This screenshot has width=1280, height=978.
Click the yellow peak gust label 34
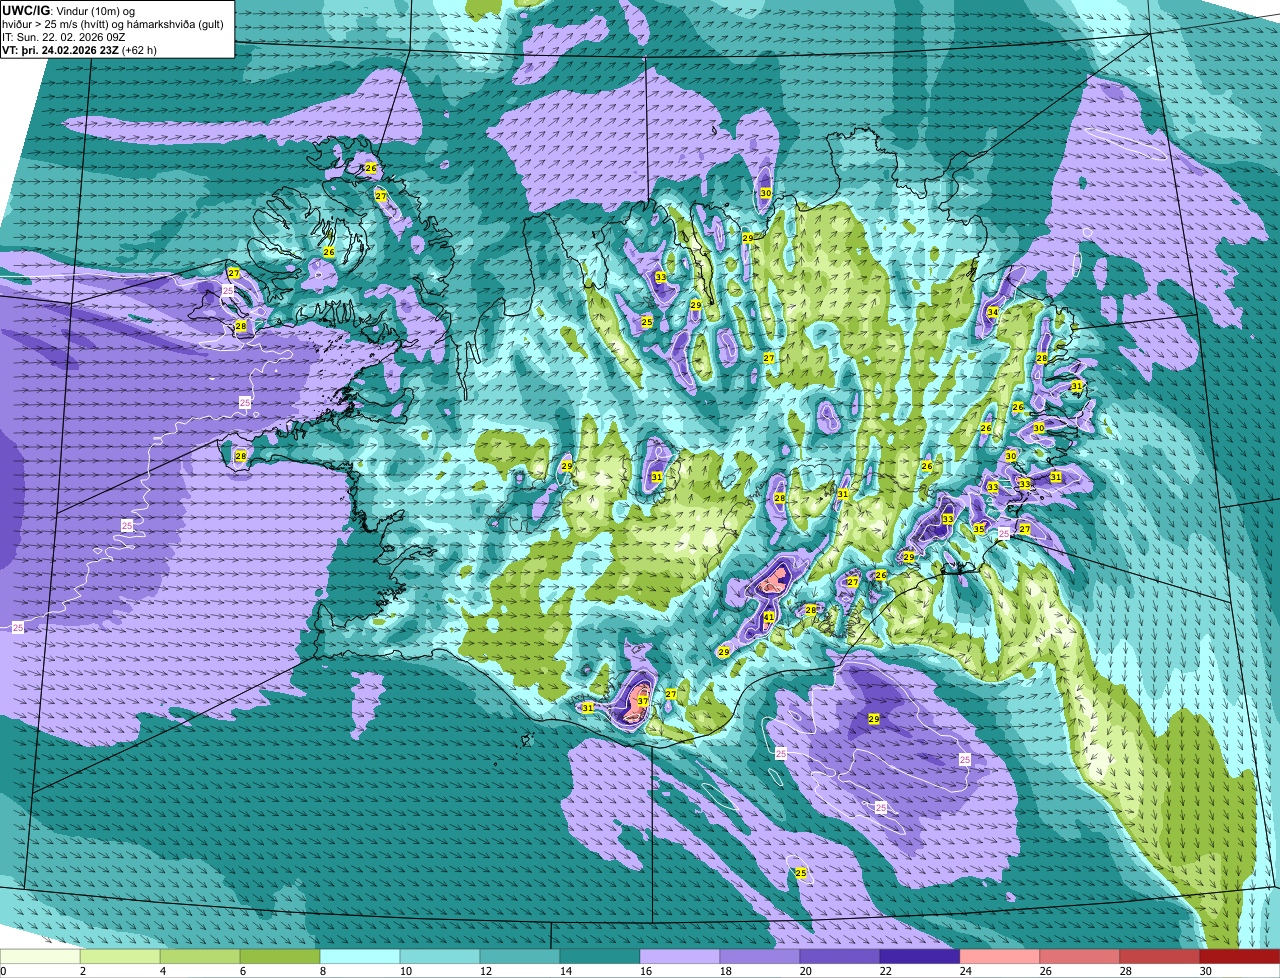tap(992, 312)
